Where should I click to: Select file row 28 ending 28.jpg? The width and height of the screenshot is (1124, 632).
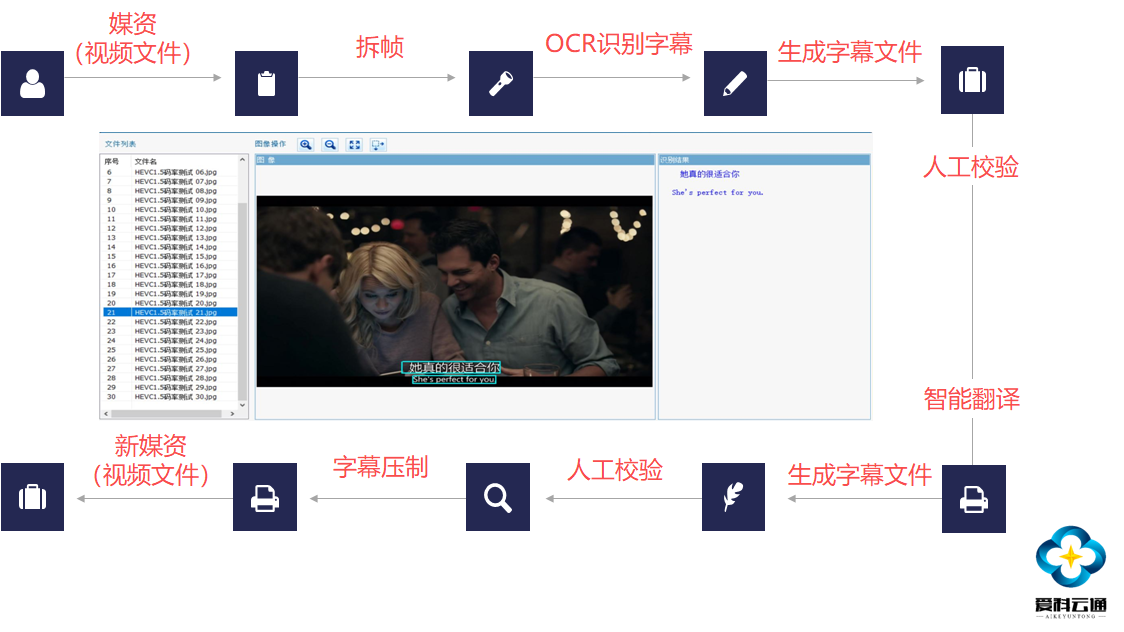171,378
